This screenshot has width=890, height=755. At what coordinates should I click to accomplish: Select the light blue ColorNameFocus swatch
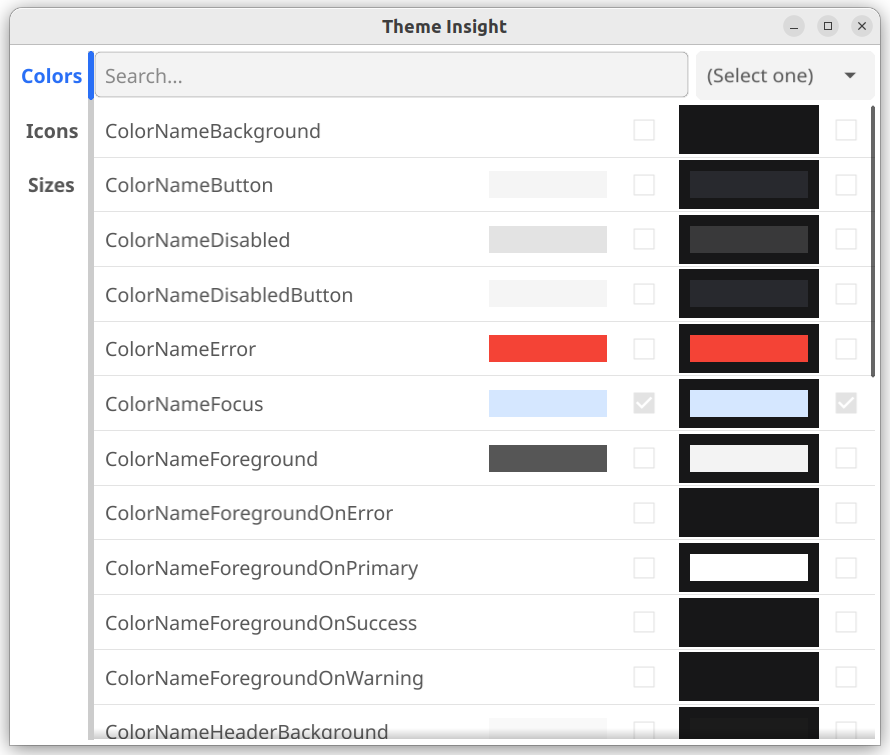pos(548,404)
